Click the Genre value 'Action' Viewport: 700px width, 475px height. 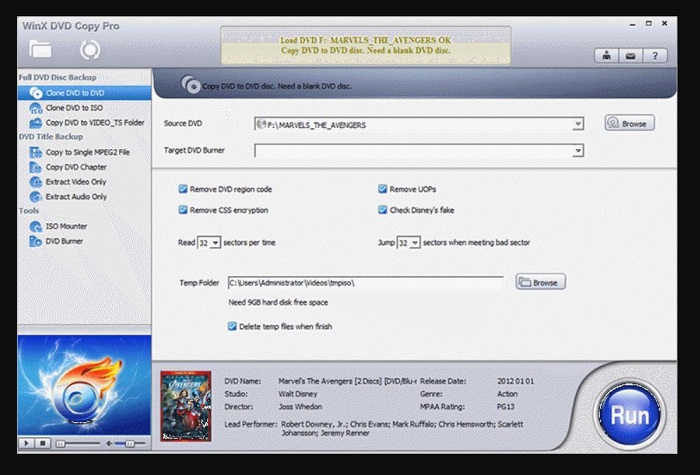click(x=507, y=394)
